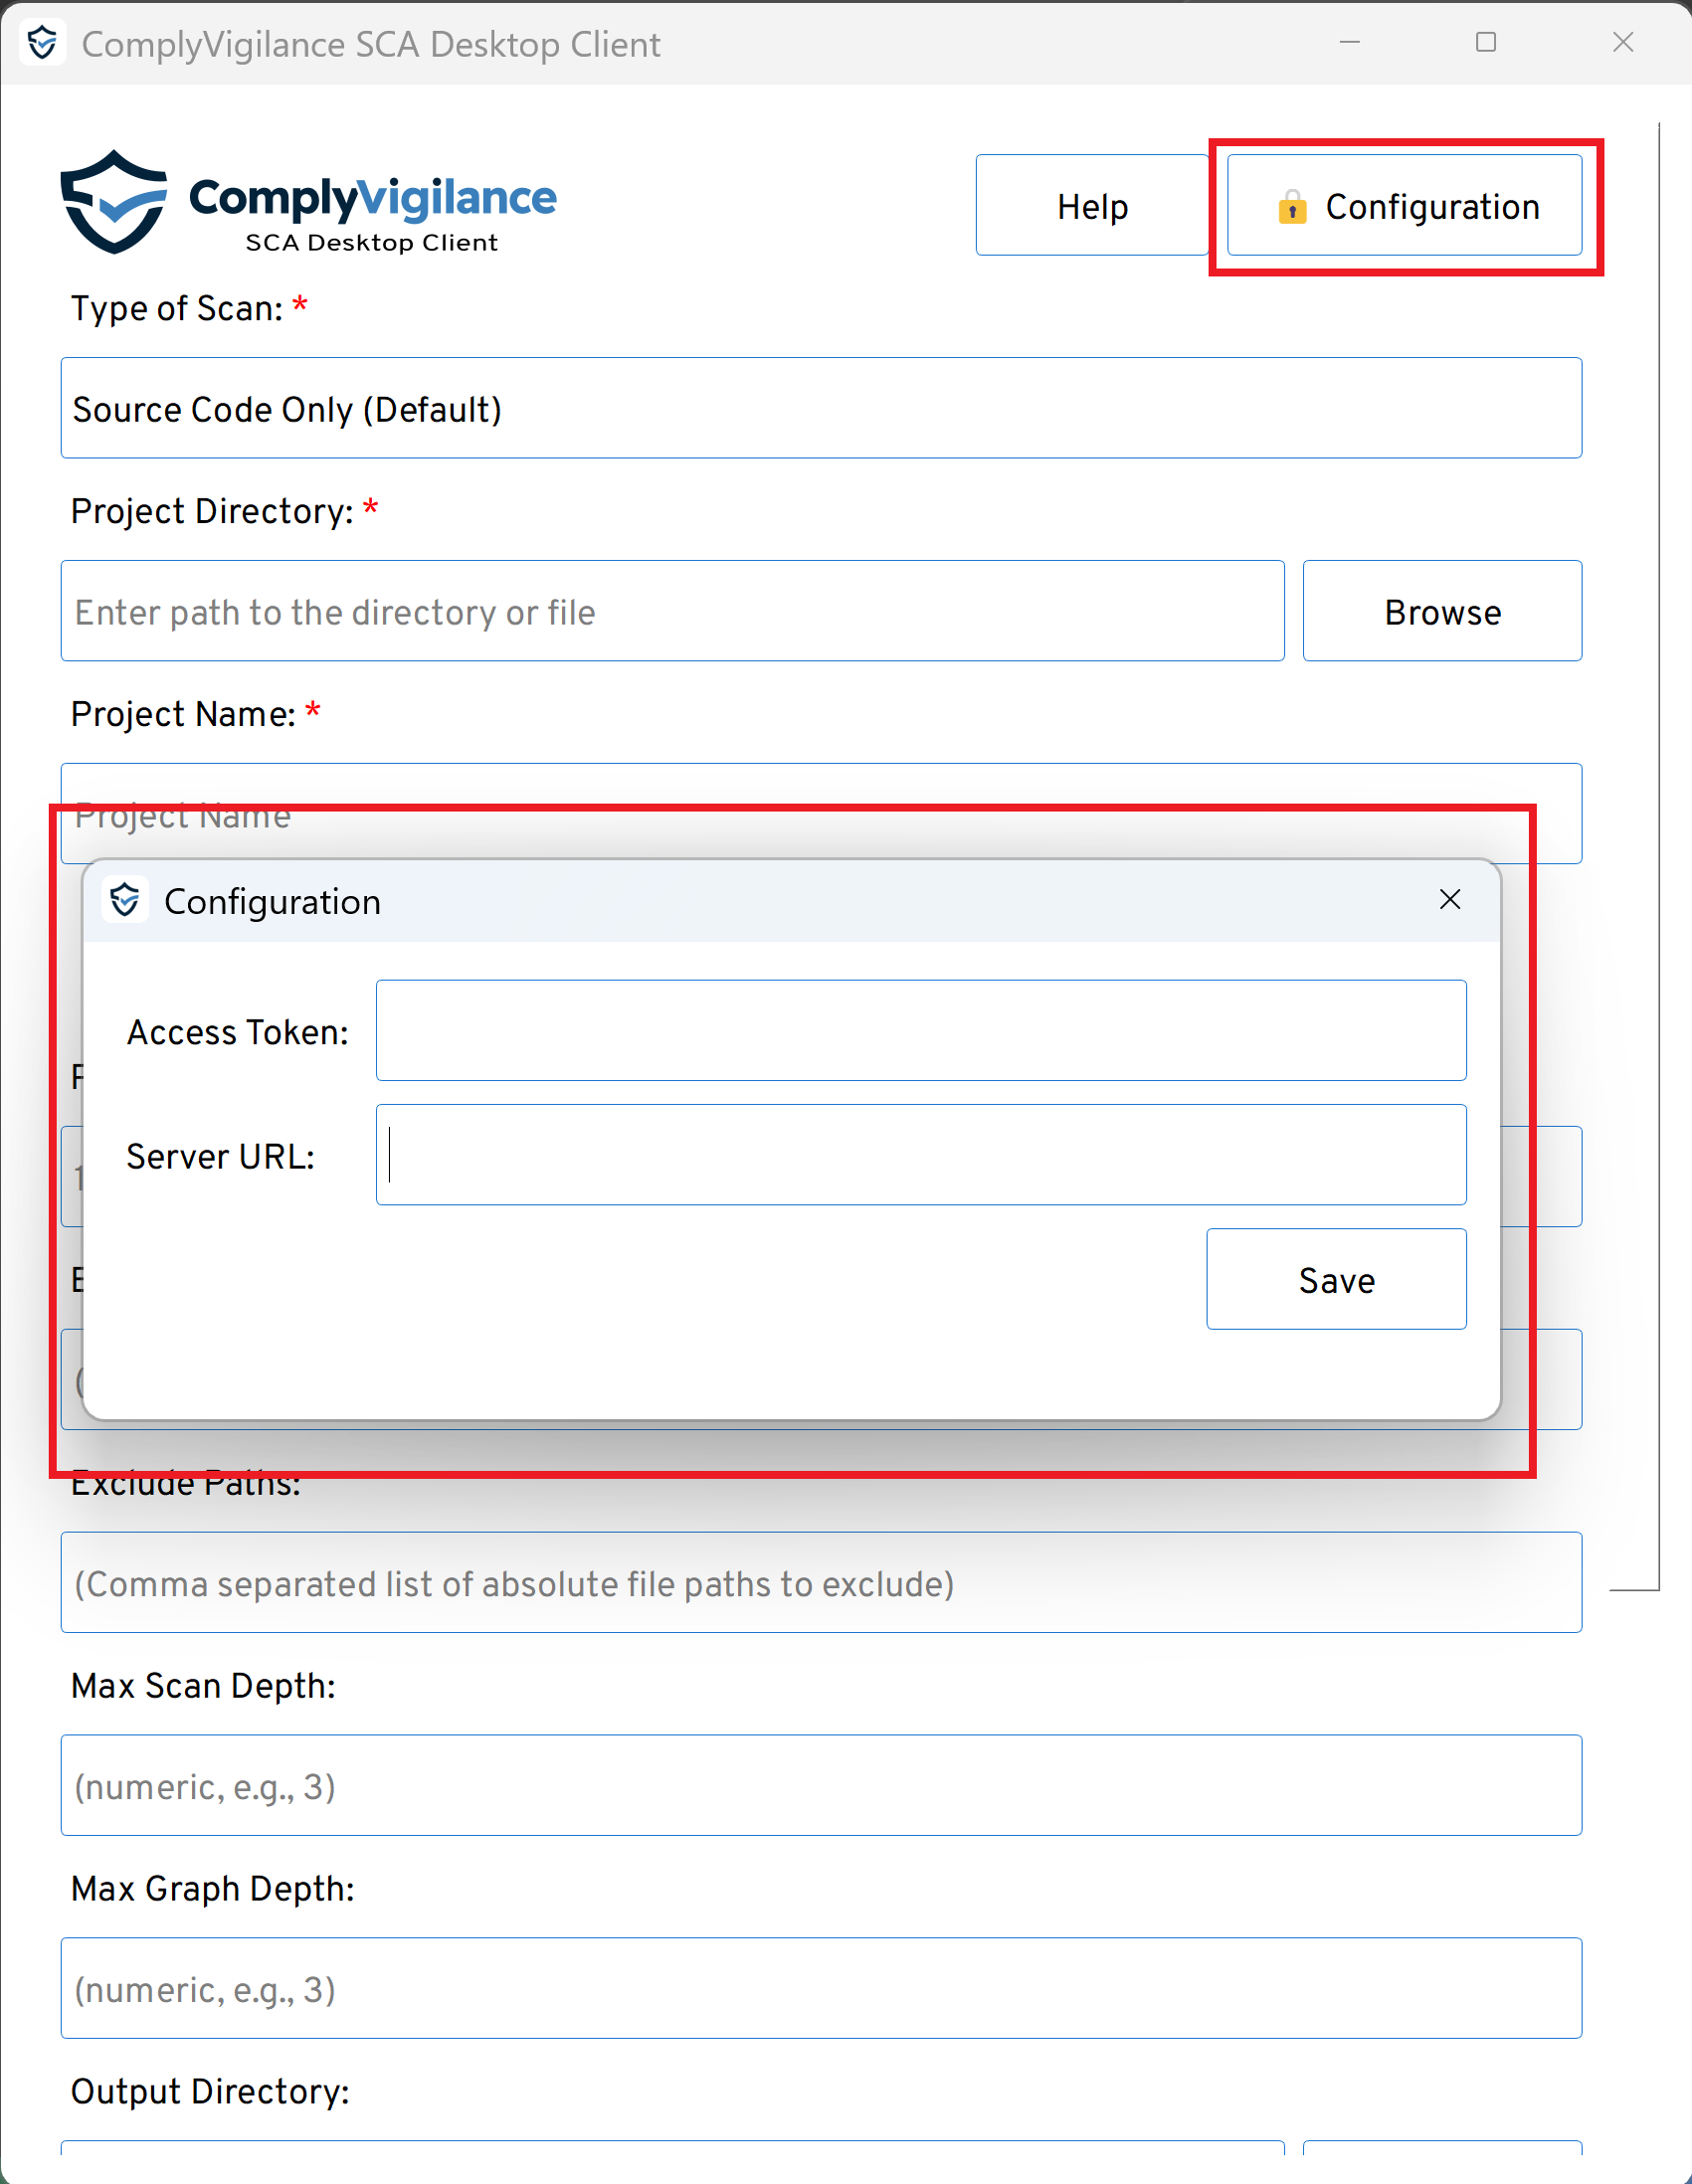Focus the Project Directory path field

672,611
